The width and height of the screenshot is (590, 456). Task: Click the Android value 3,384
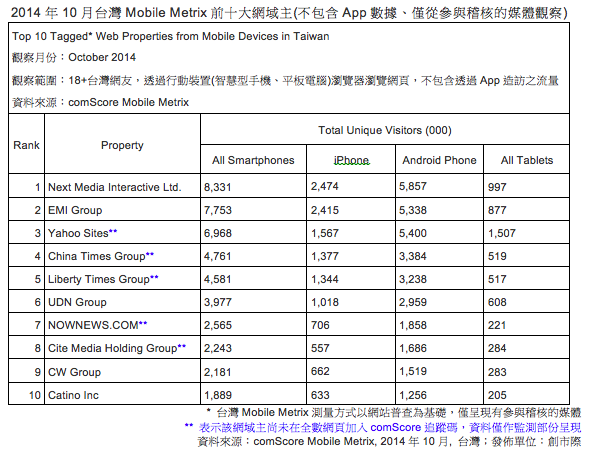[x=413, y=256]
